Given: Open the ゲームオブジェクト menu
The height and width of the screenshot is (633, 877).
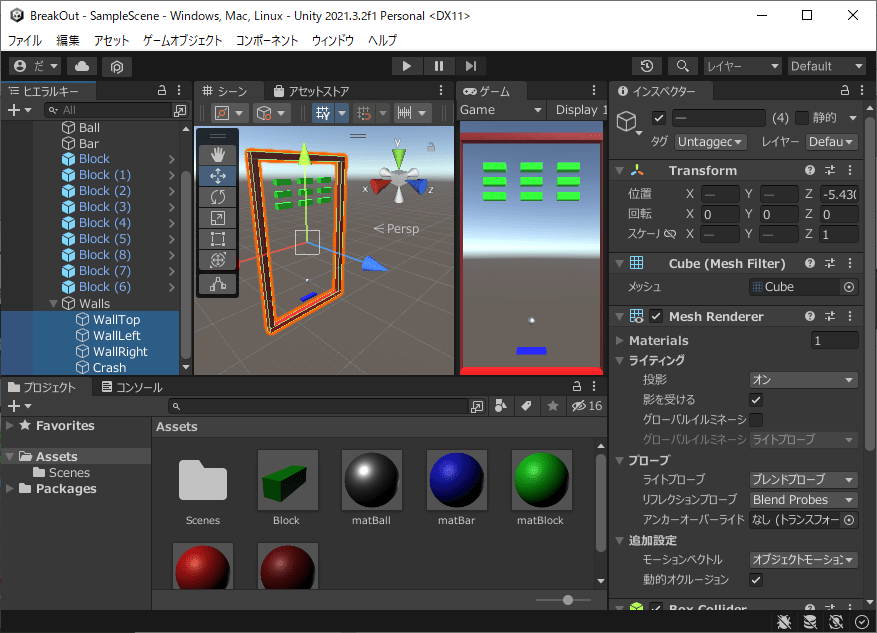Looking at the screenshot, I should point(183,40).
